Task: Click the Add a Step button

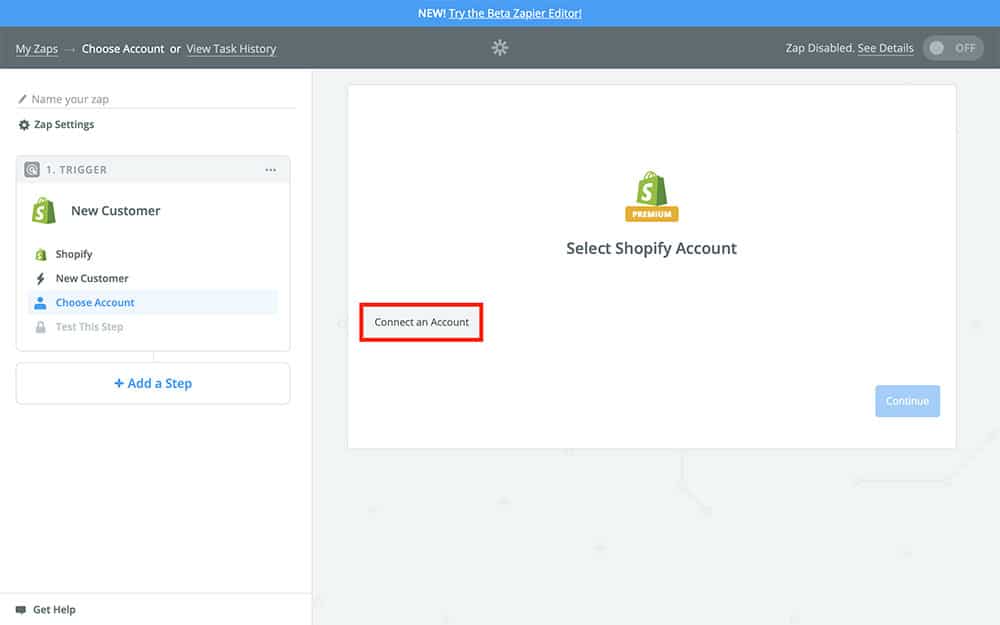Action: (153, 384)
